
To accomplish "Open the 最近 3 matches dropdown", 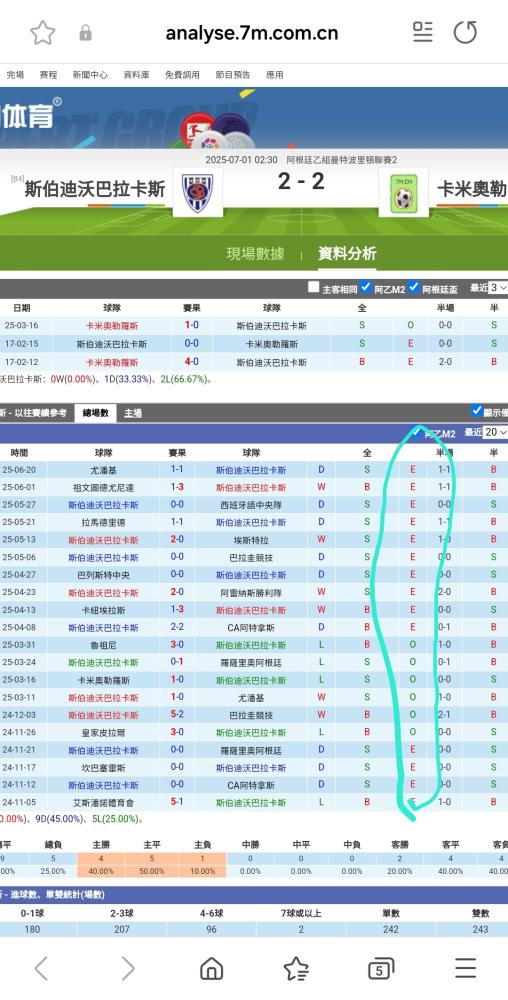I will (x=498, y=288).
